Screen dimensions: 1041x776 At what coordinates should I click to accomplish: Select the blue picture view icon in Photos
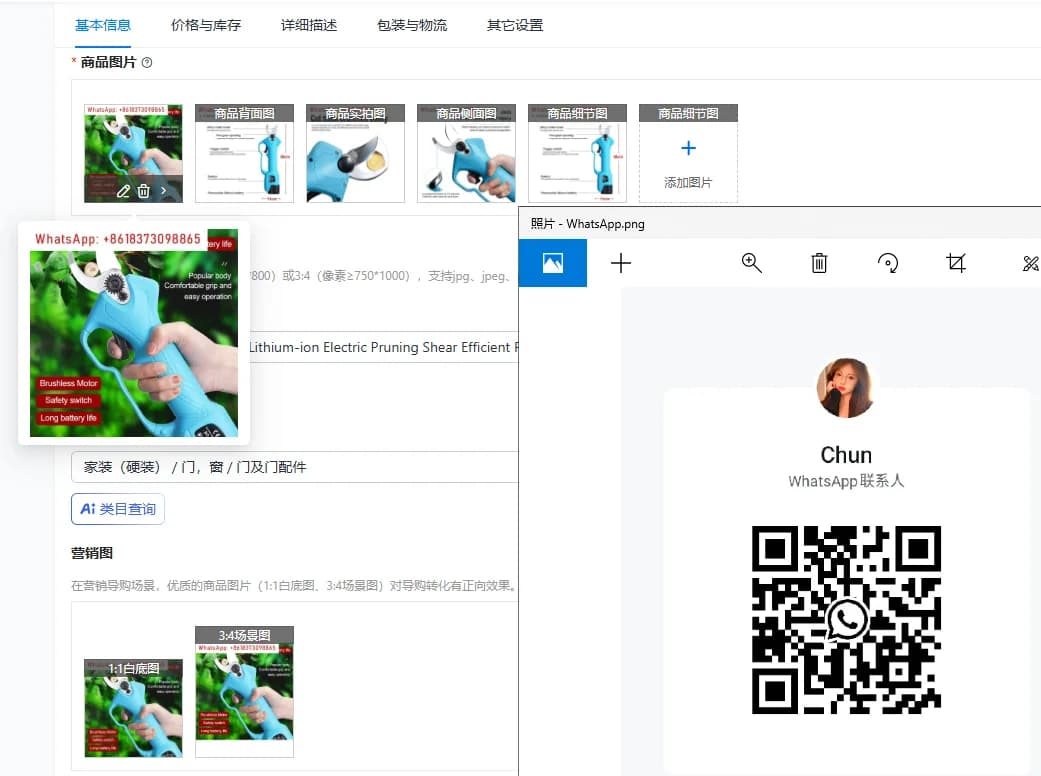(x=552, y=263)
